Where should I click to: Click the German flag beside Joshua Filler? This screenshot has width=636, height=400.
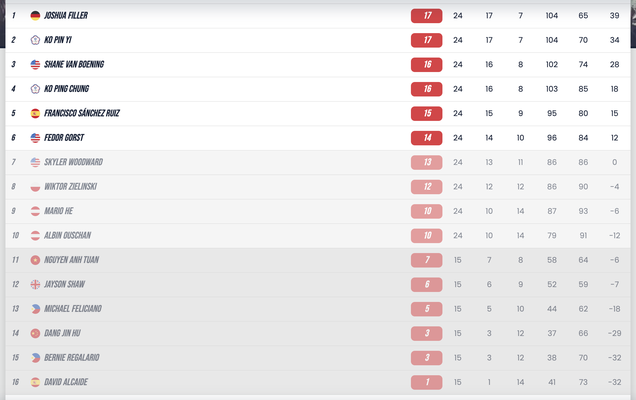36,16
